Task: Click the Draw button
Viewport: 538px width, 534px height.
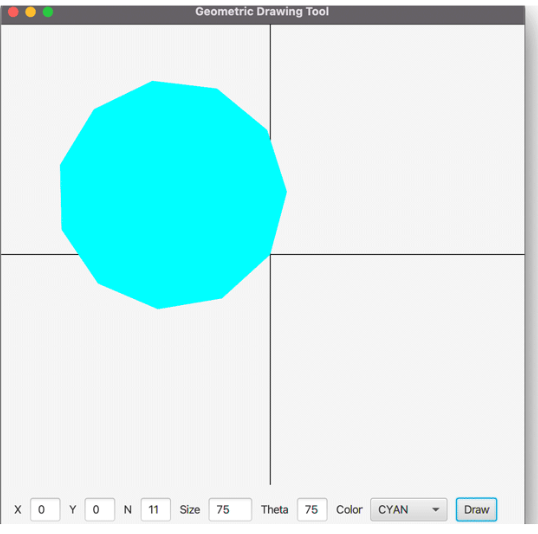Action: coord(476,509)
